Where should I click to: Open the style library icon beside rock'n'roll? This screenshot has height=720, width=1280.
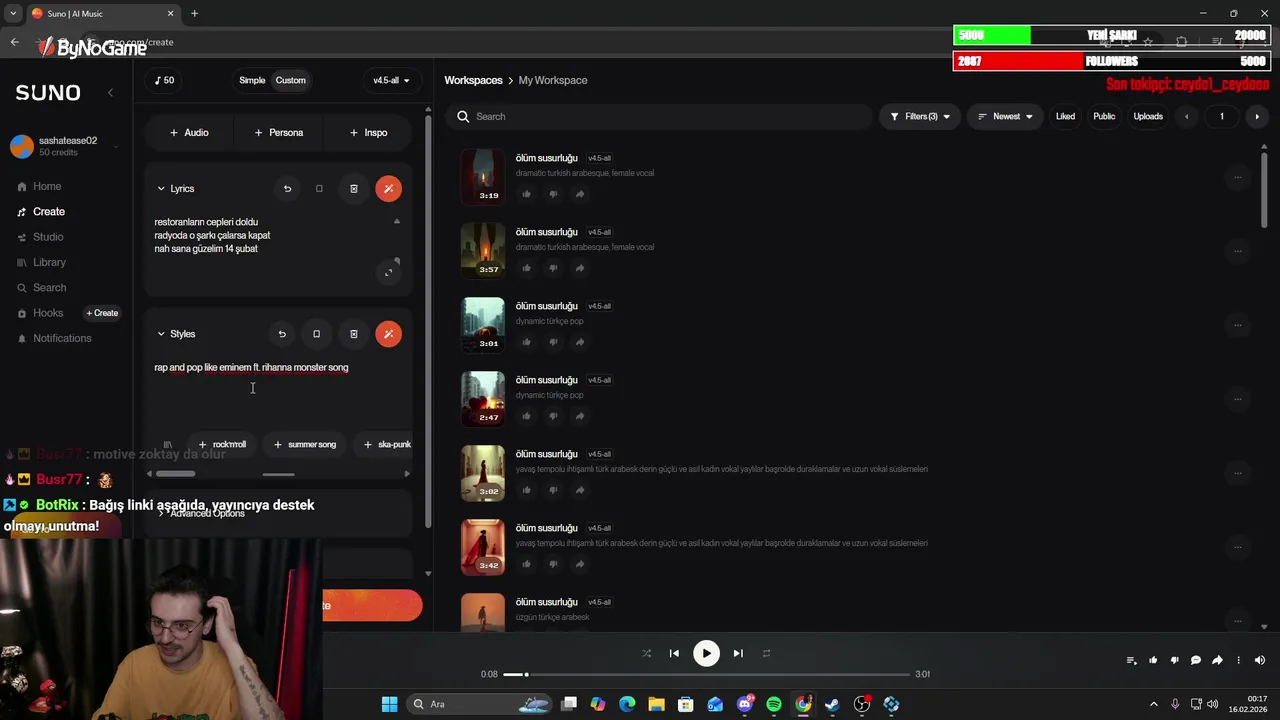click(168, 444)
